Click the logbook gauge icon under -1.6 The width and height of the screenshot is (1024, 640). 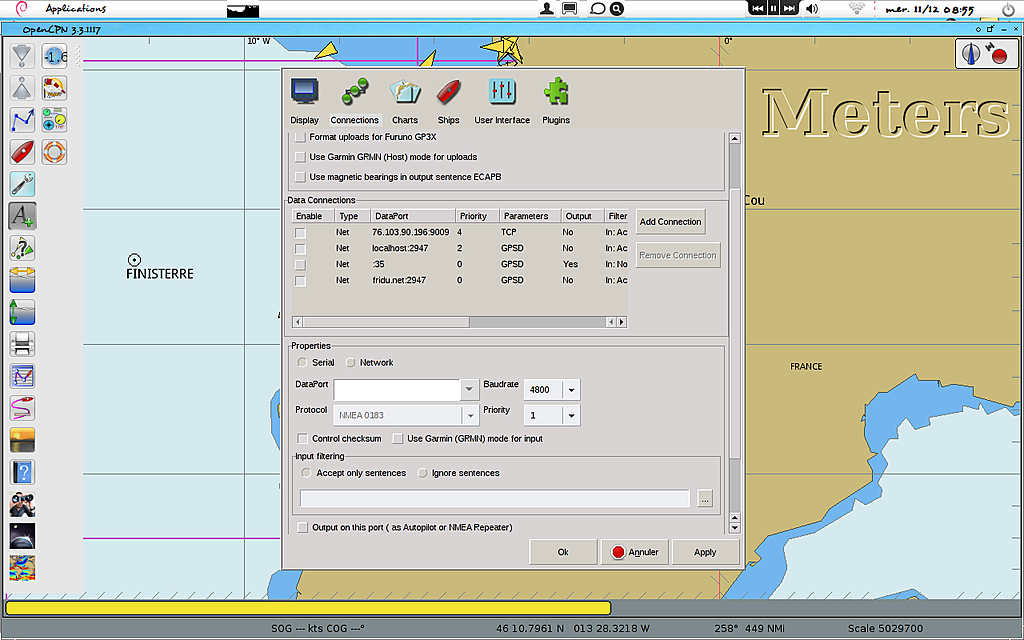[54, 88]
